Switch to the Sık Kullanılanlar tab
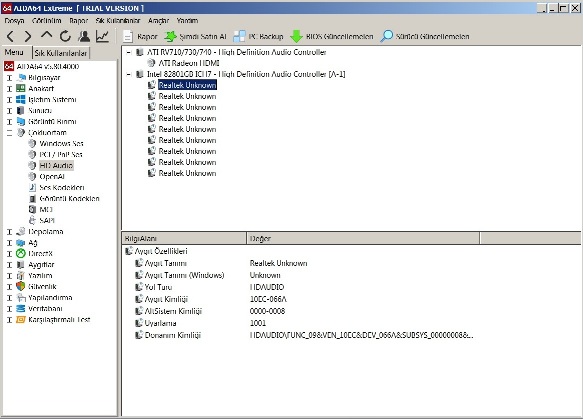 [61, 53]
